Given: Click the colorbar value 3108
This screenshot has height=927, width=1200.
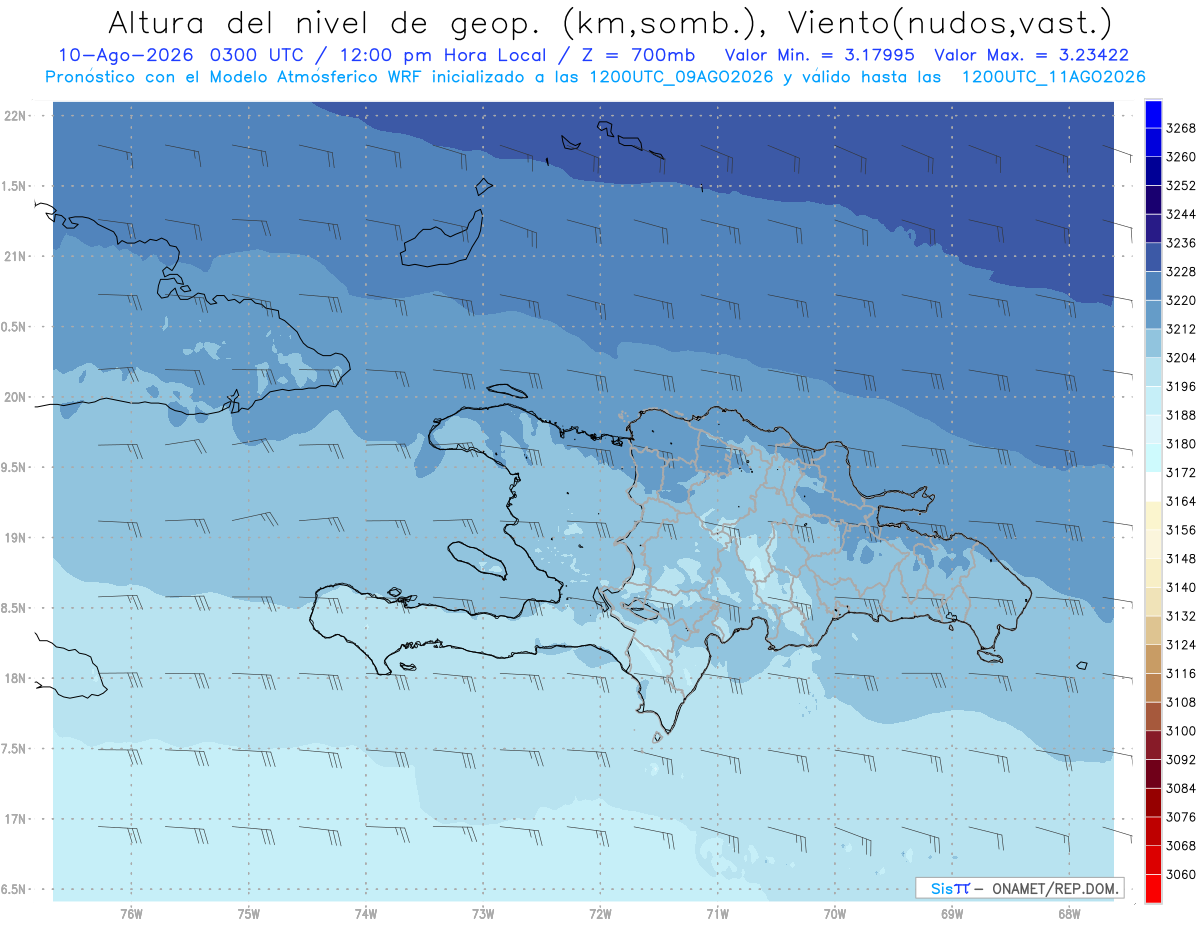Looking at the screenshot, I should point(1181,703).
